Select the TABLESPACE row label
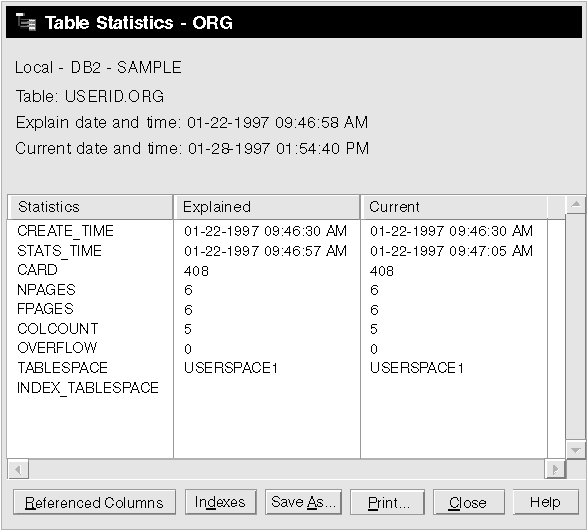This screenshot has width=588, height=531. (62, 368)
